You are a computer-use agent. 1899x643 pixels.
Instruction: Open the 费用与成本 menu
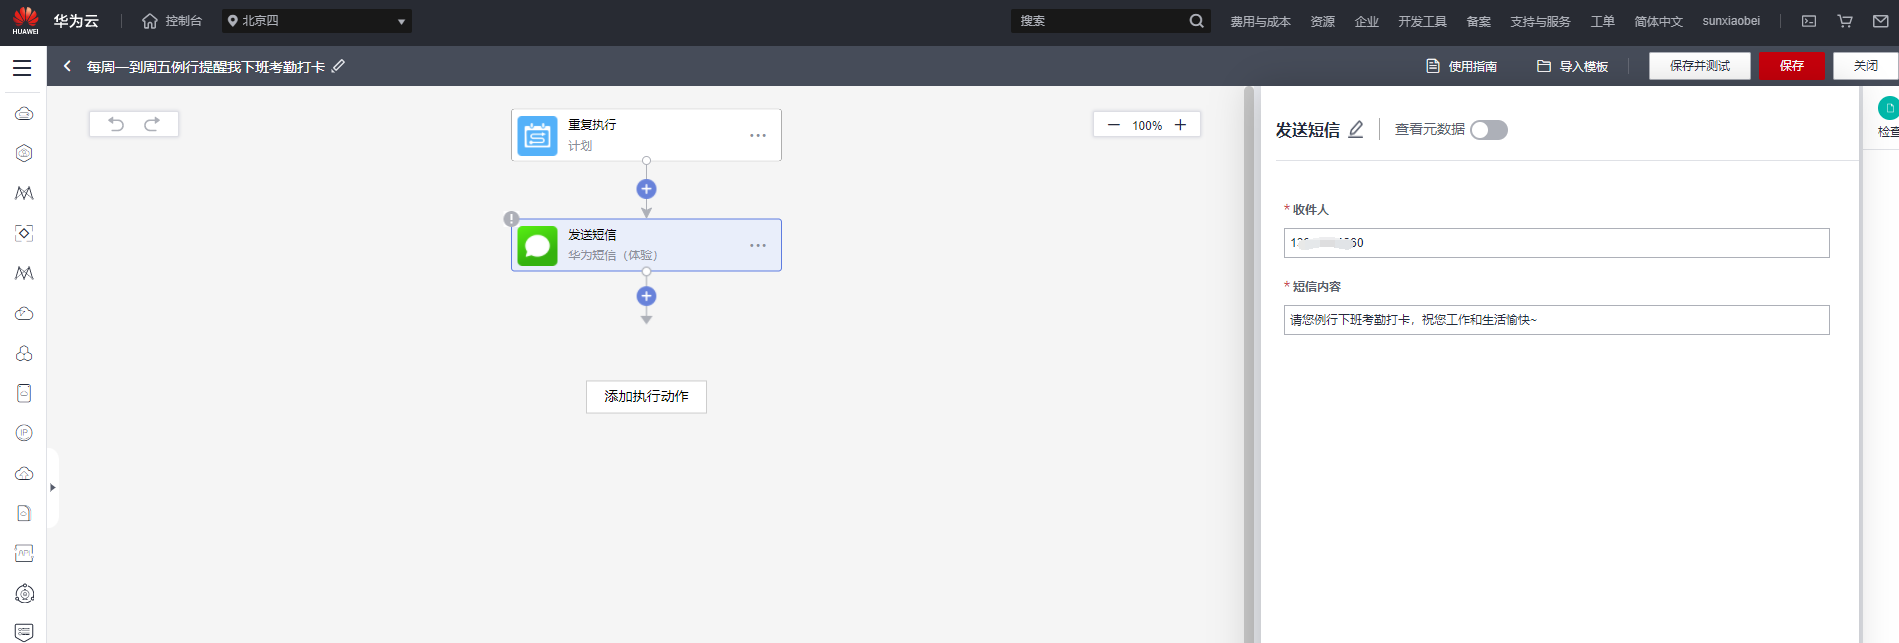point(1260,21)
